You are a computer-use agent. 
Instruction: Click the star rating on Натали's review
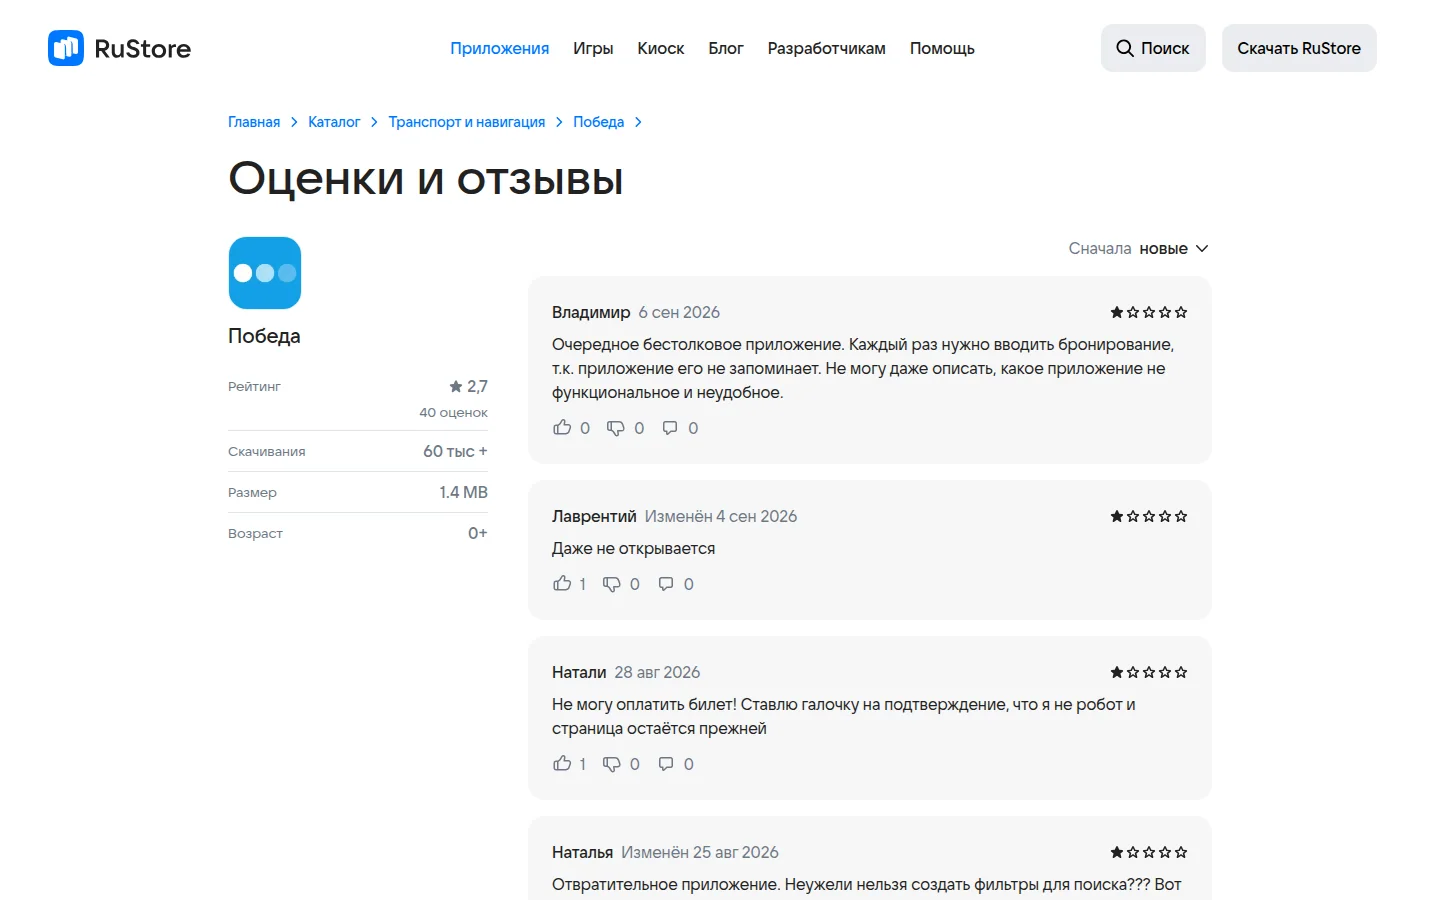tap(1149, 672)
